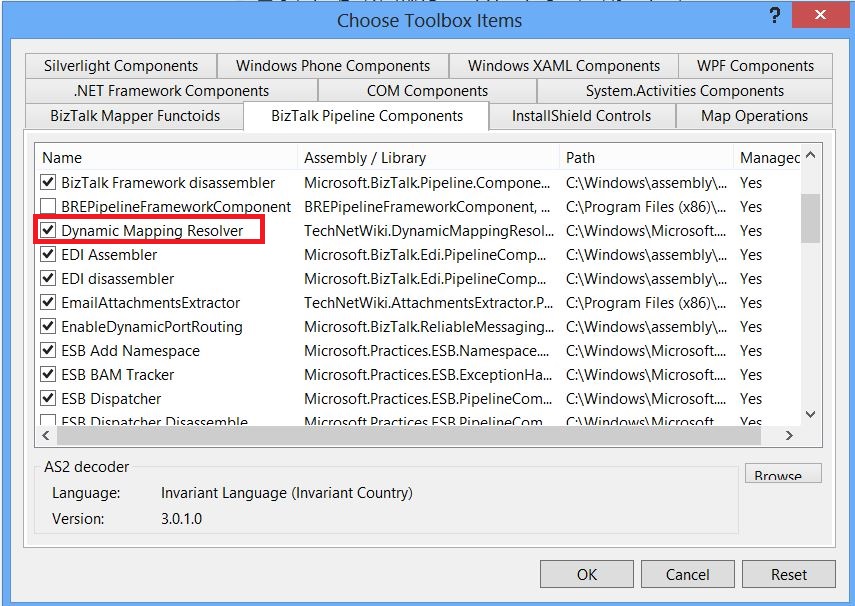Select the EmailAttachmentsExtractor row name
The image size is (855, 606).
(x=150, y=303)
